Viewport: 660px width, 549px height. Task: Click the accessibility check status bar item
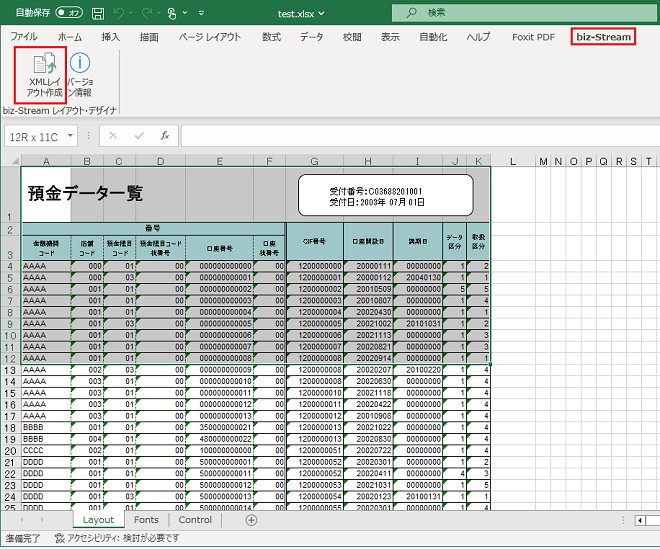(x=117, y=538)
